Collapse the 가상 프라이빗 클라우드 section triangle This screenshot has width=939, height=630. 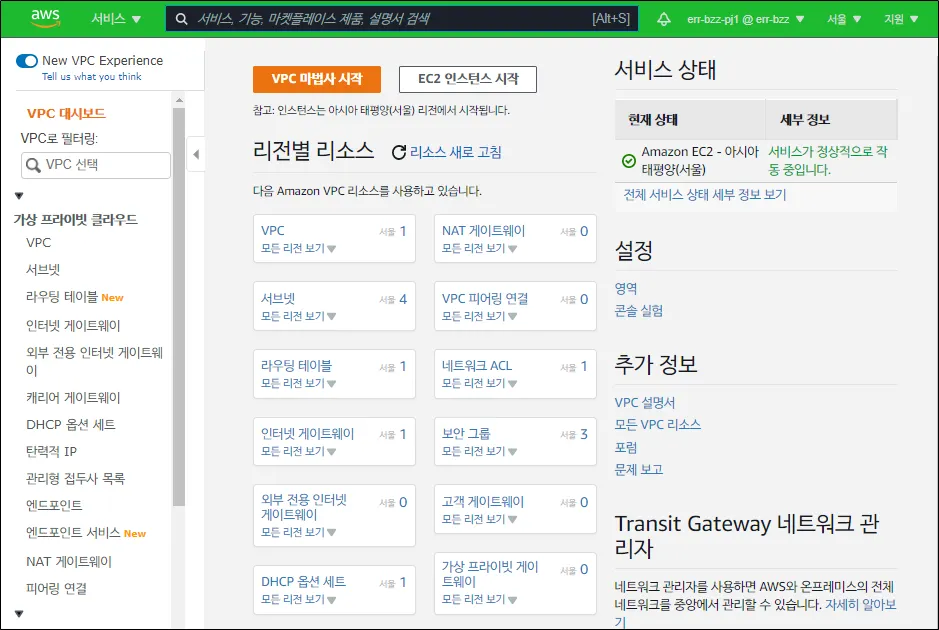[19, 196]
